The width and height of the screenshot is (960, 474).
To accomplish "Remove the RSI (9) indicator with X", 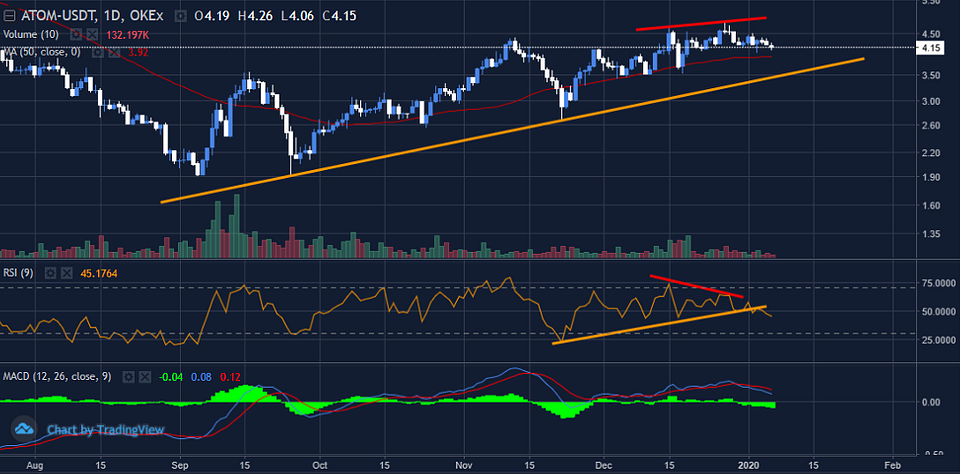I will pyautogui.click(x=67, y=273).
